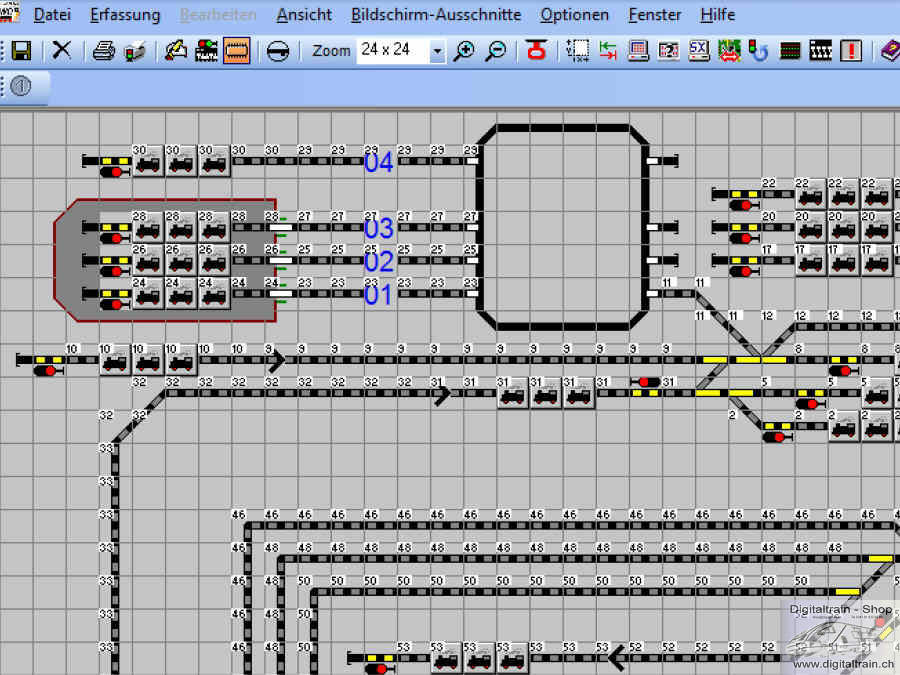
Task: Click the red exclamation mark icon
Action: click(851, 50)
